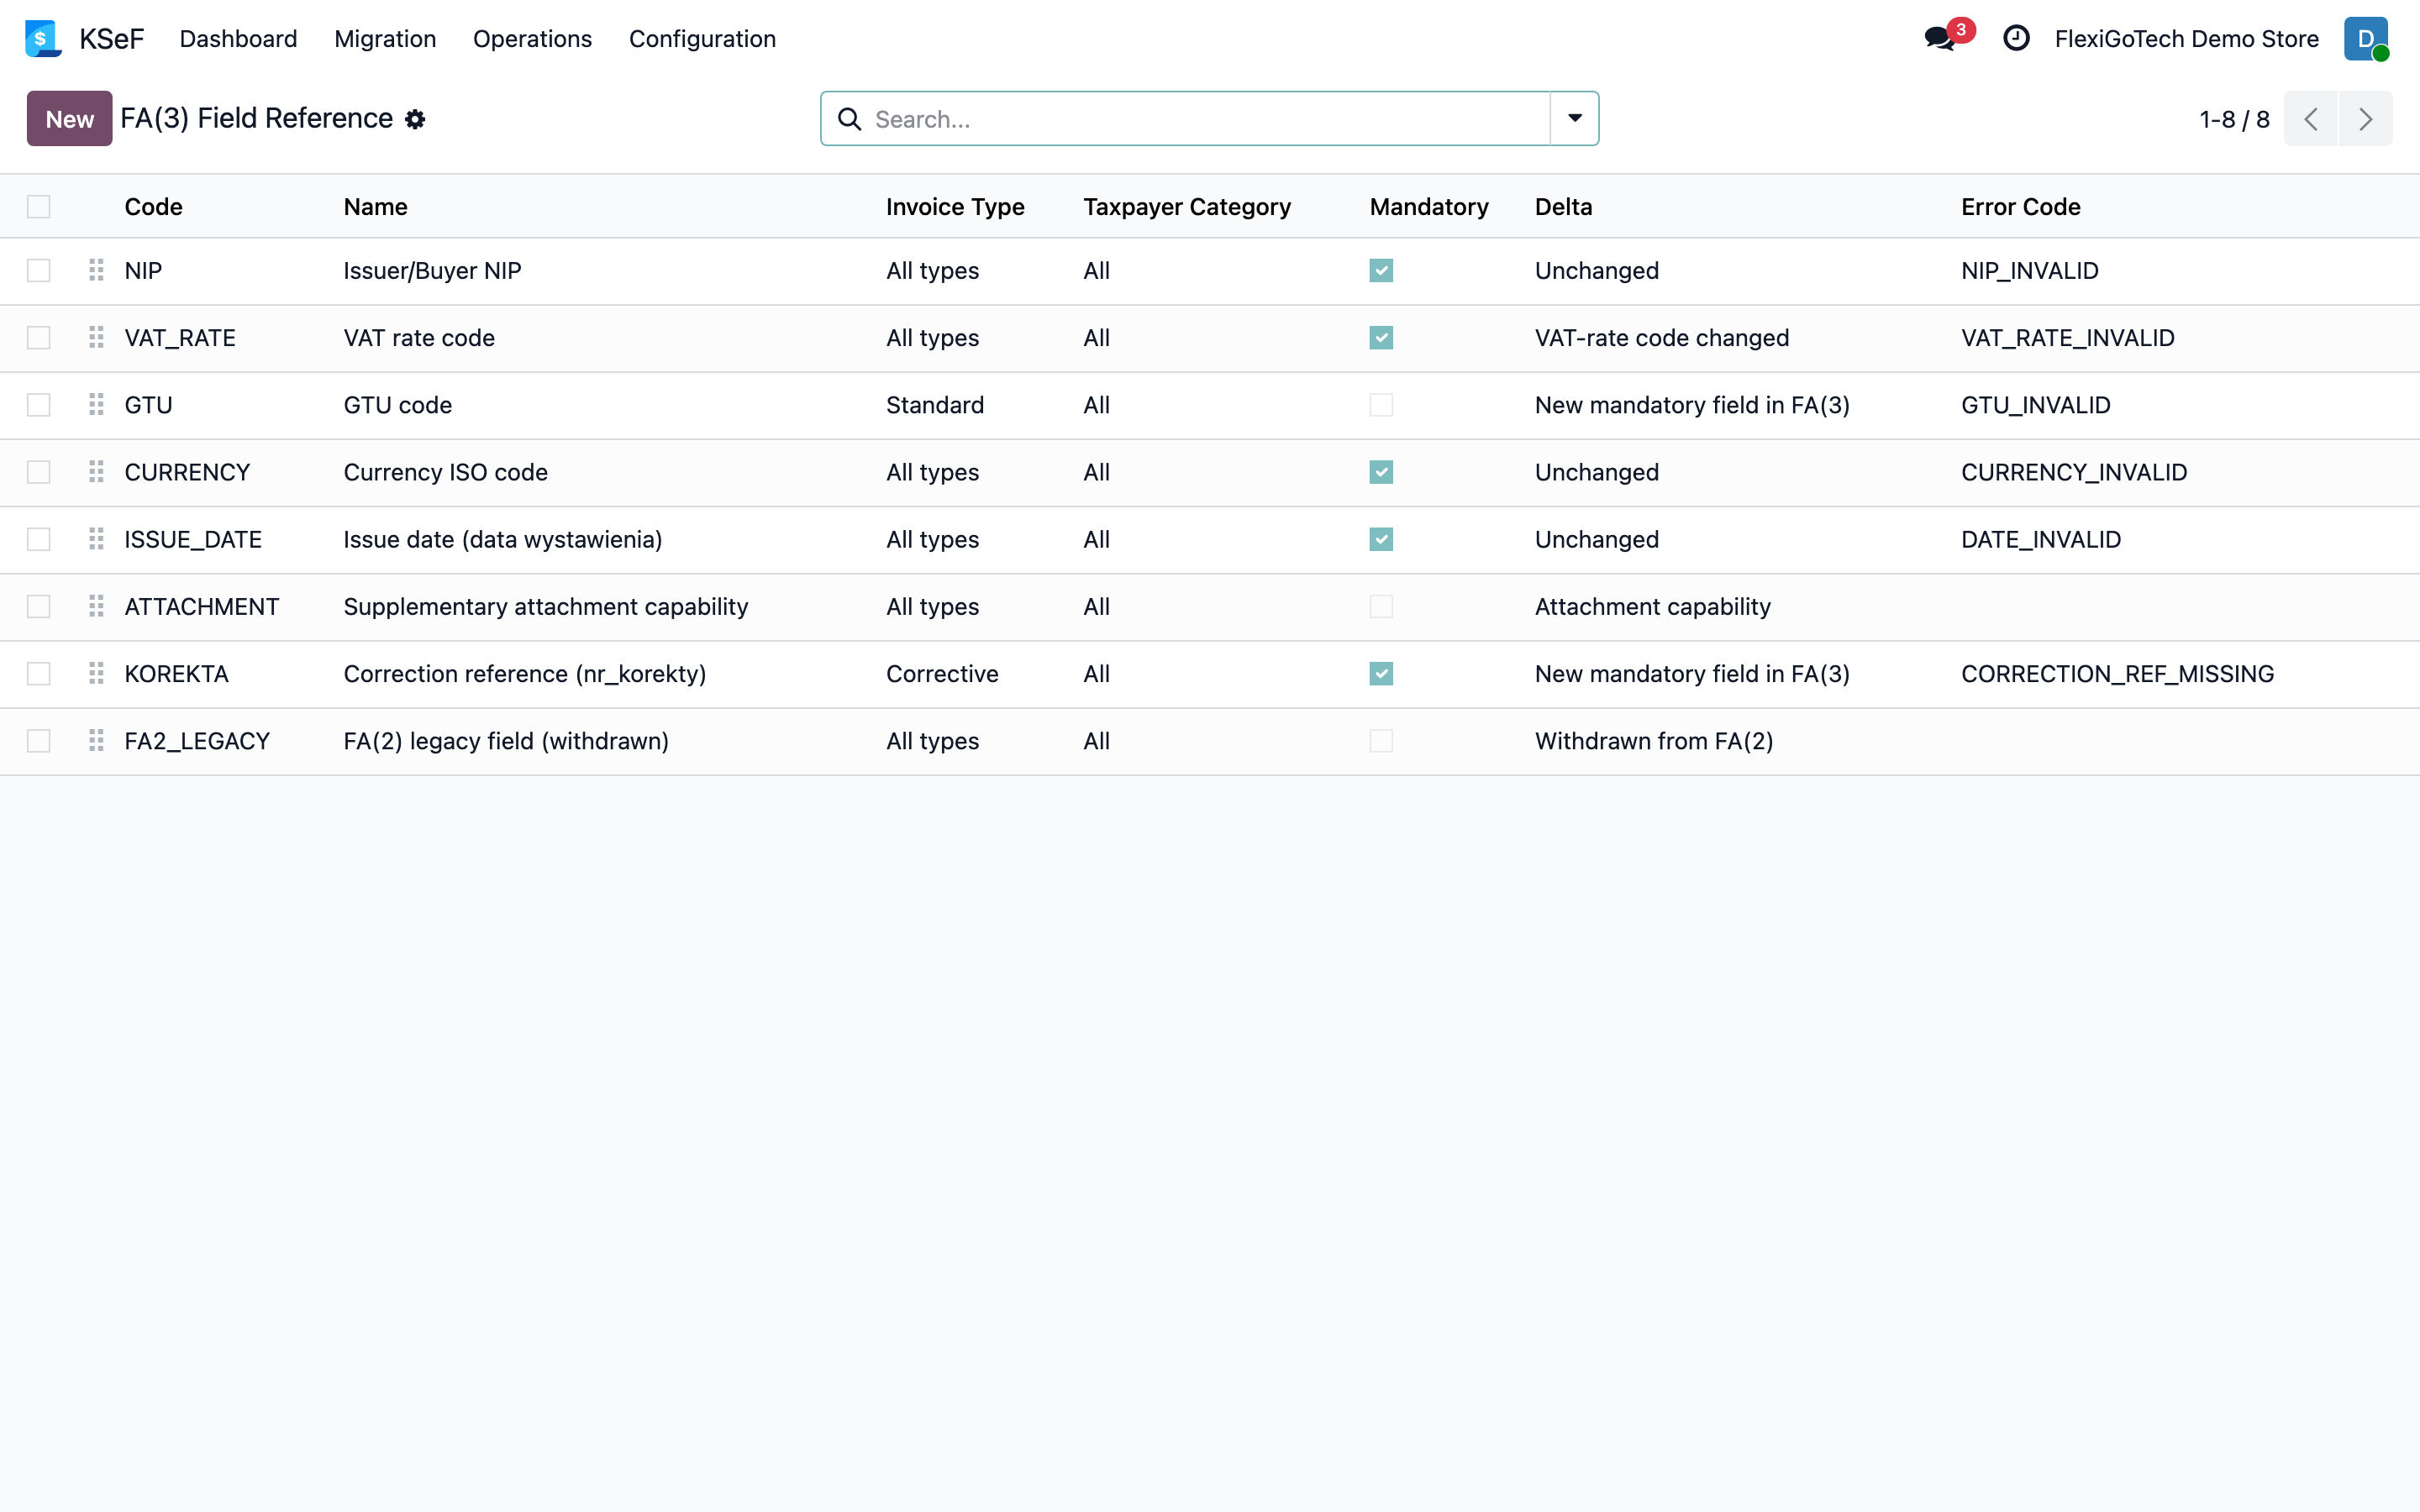This screenshot has height=1512, width=2420.
Task: Open the Dashboard menu
Action: coord(238,39)
